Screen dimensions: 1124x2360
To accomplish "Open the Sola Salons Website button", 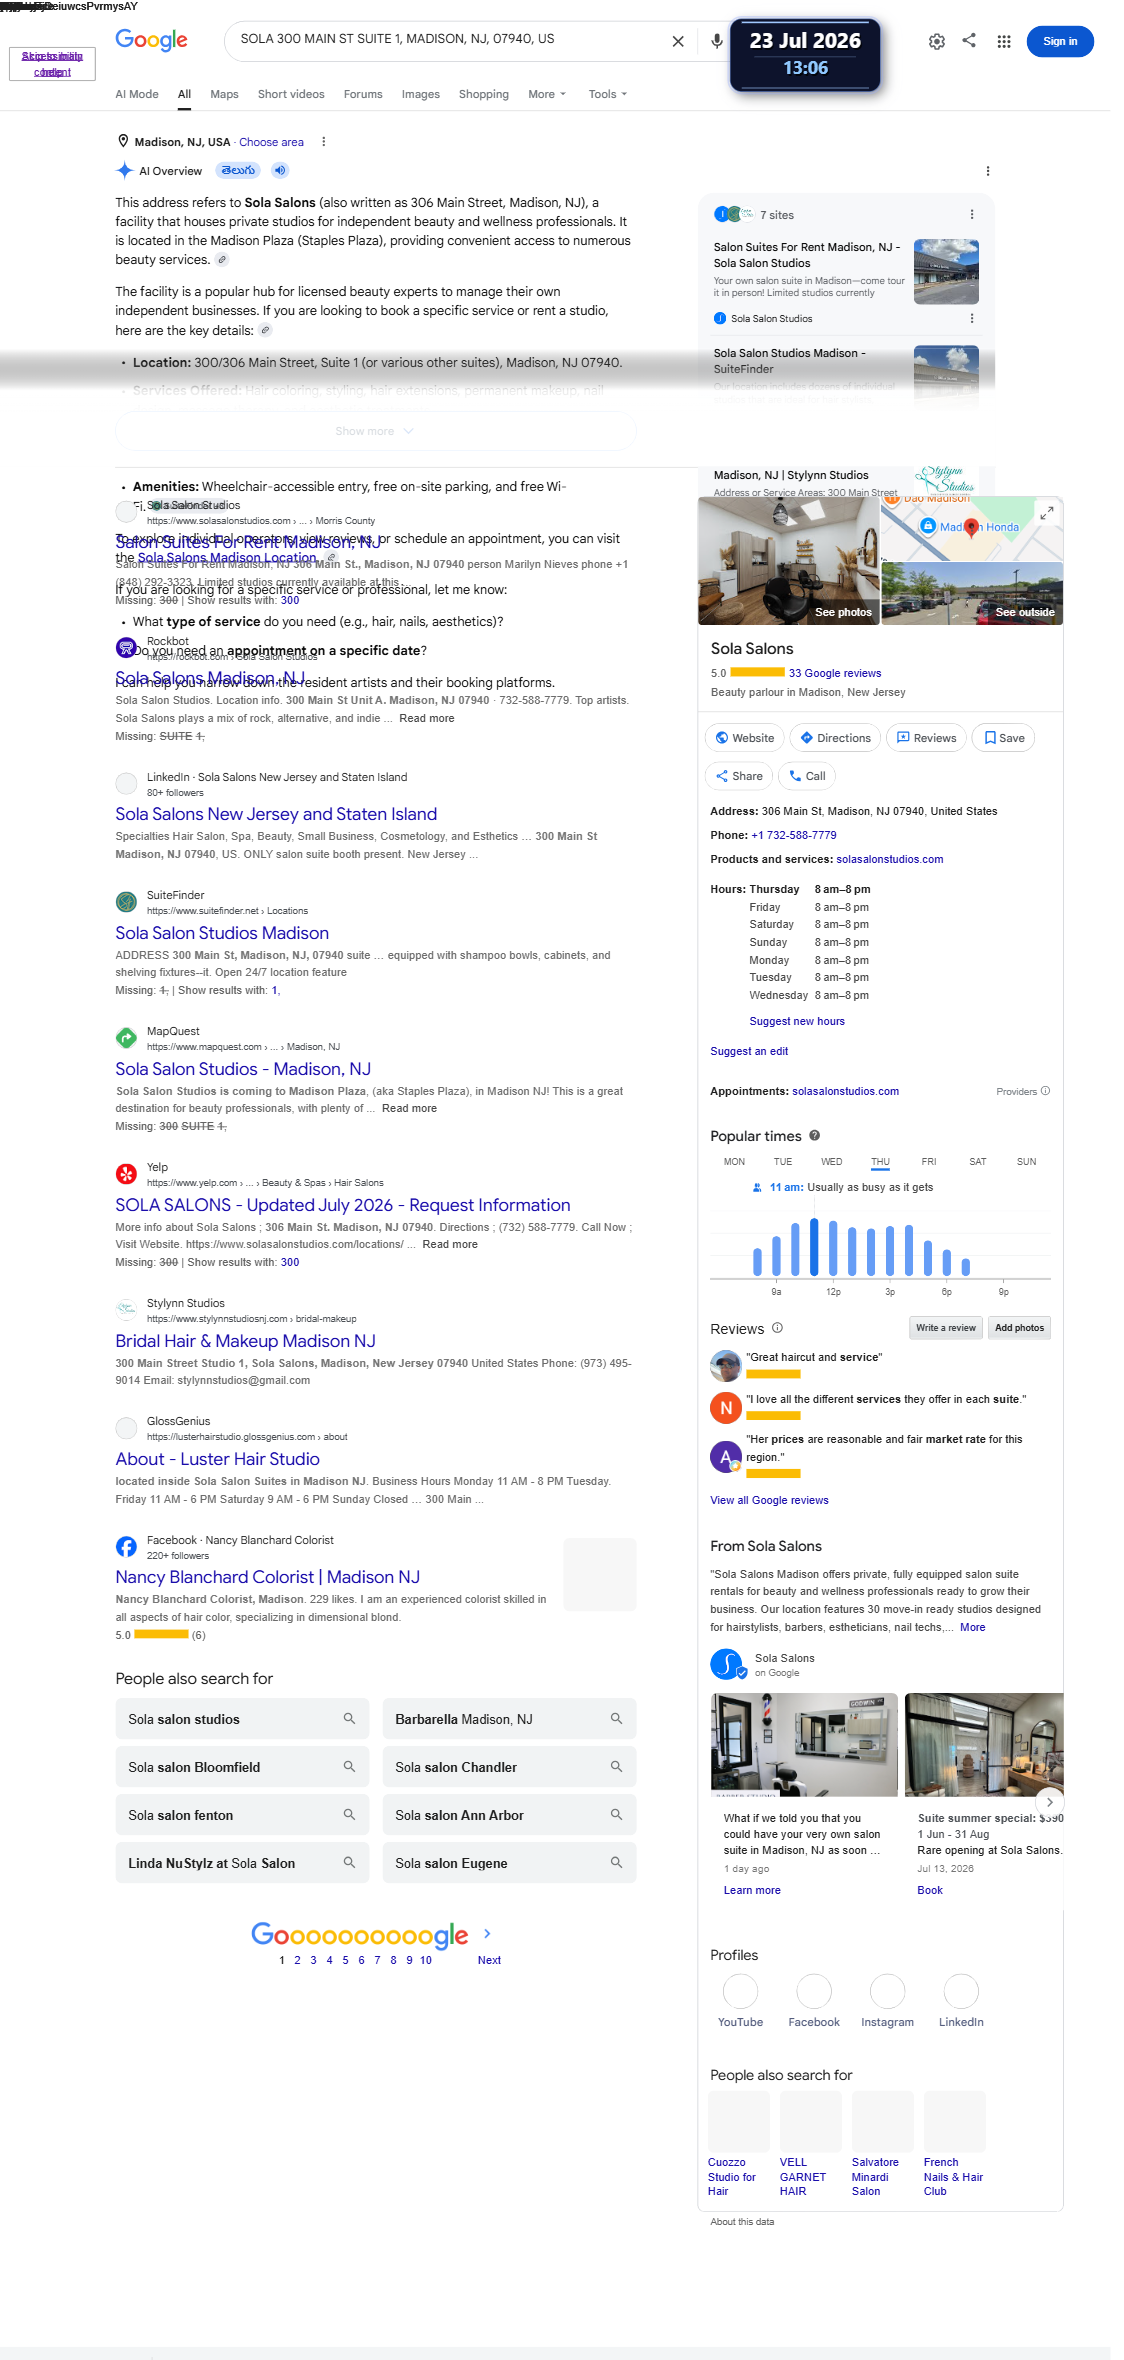I will (x=745, y=738).
